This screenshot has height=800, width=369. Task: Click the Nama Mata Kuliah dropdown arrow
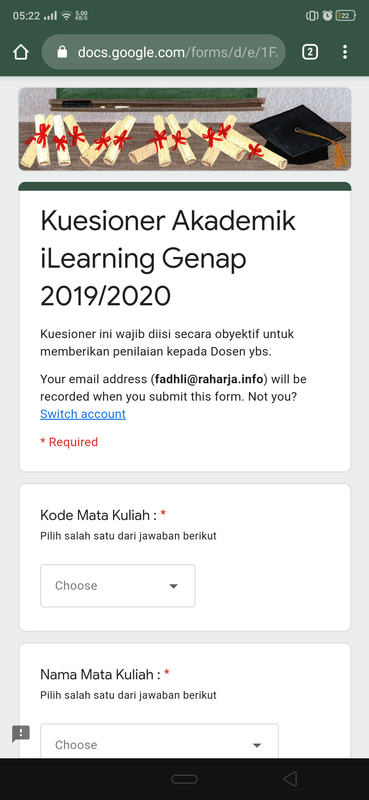coord(257,745)
